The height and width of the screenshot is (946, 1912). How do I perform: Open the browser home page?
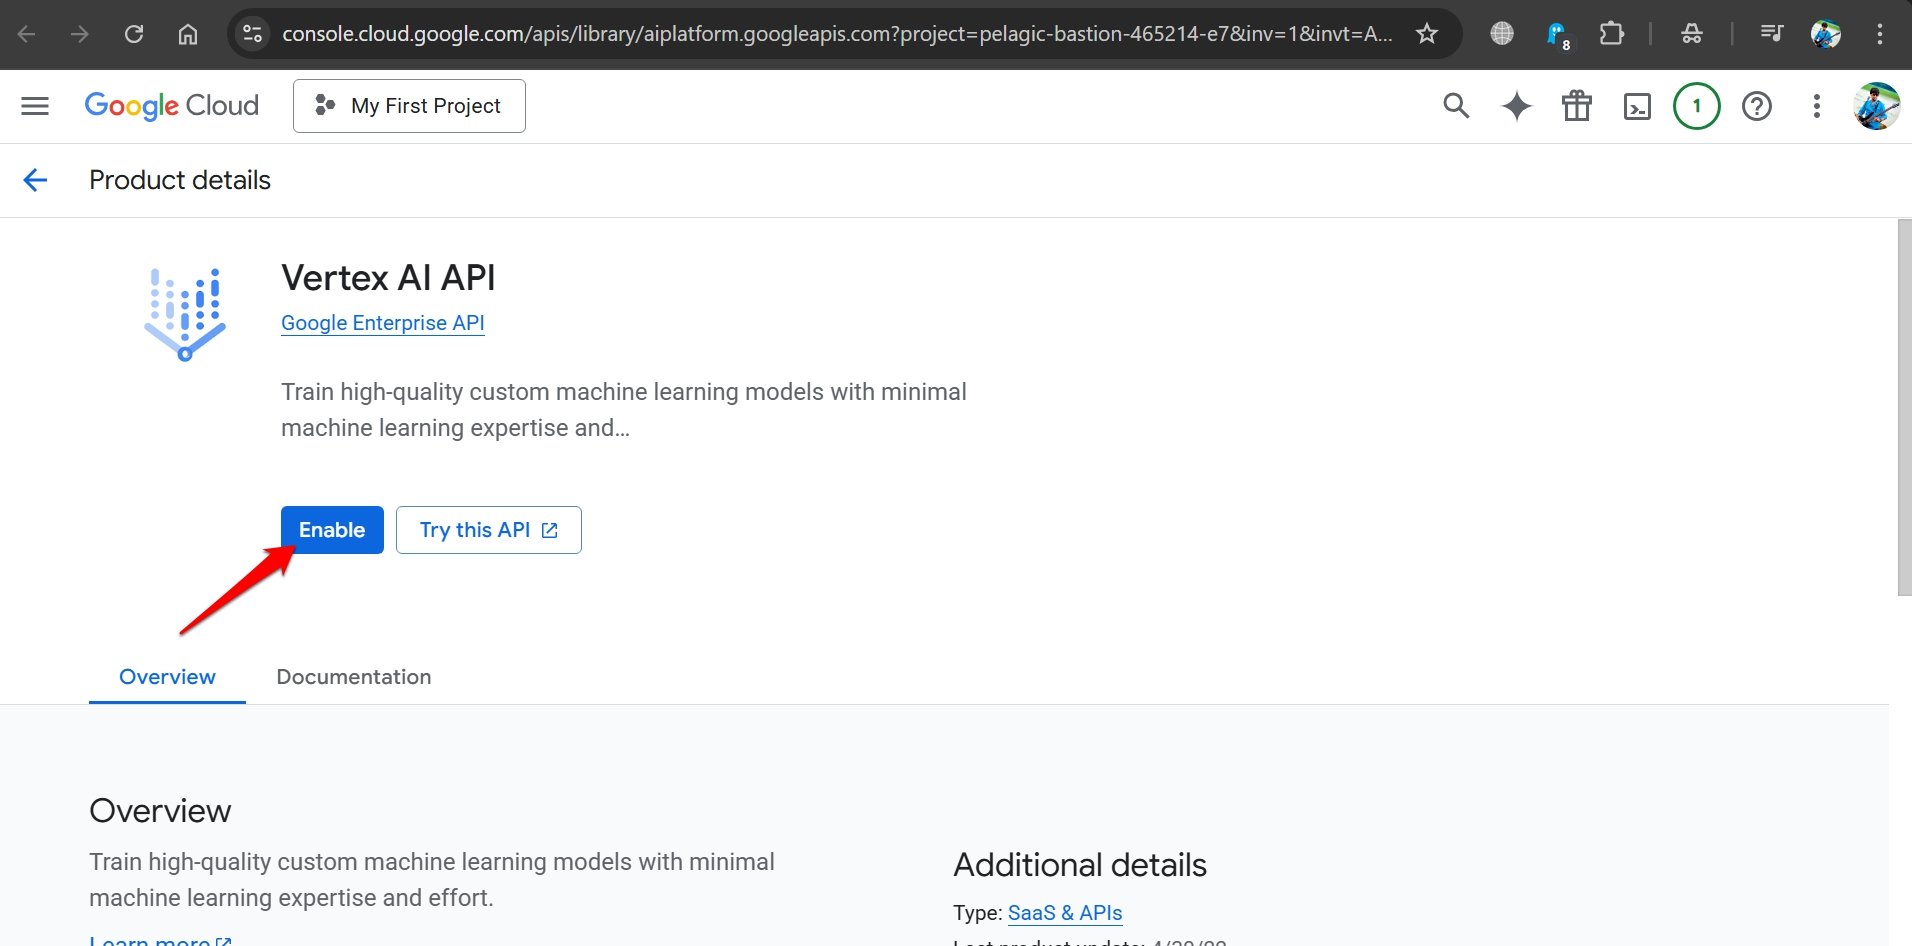tap(187, 34)
